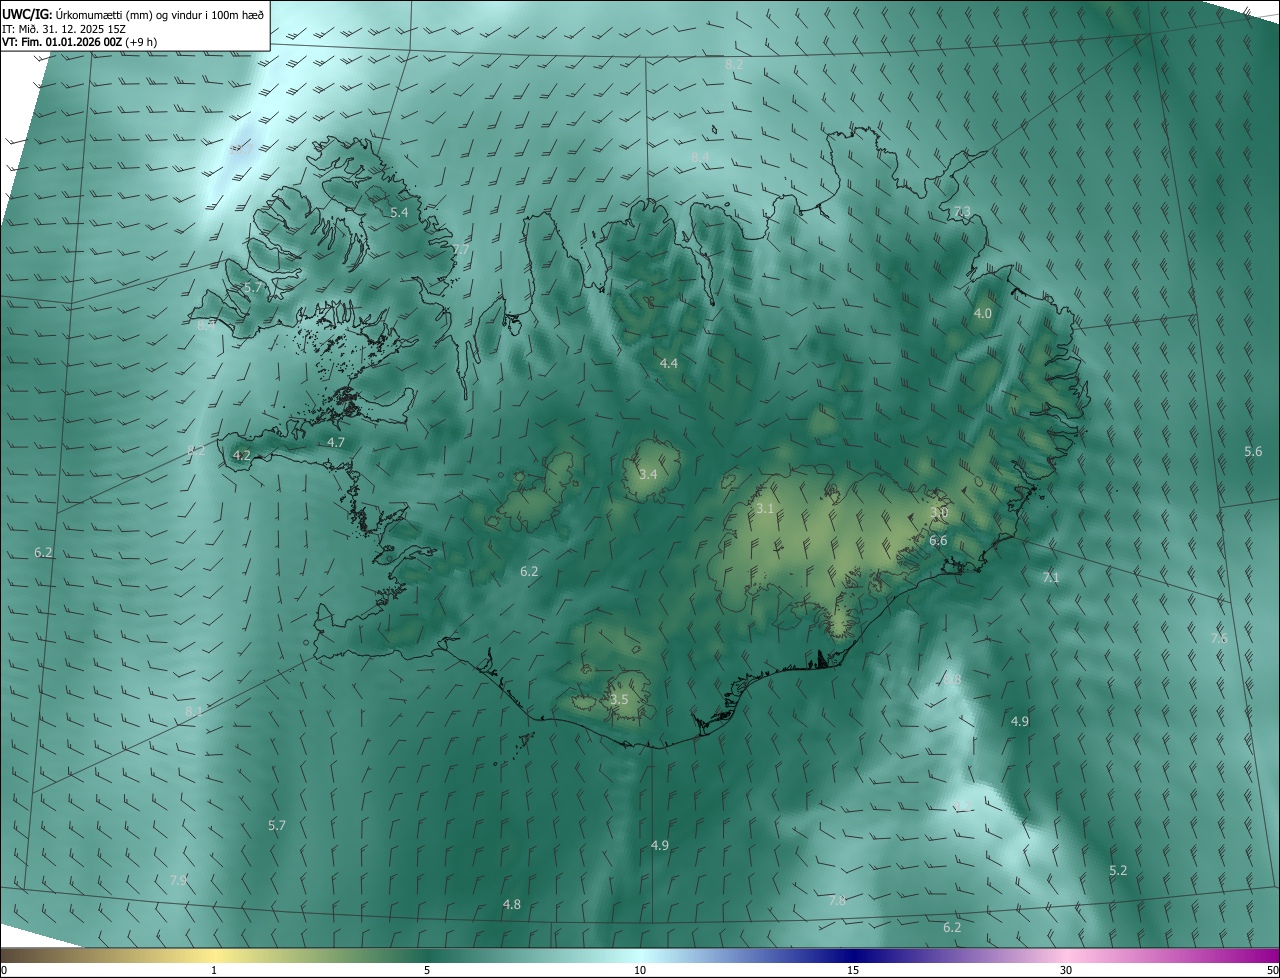
Task: Select the initial time line 'IT: Mið. 31. 12. 2025 15Z'
Action: coord(63,29)
